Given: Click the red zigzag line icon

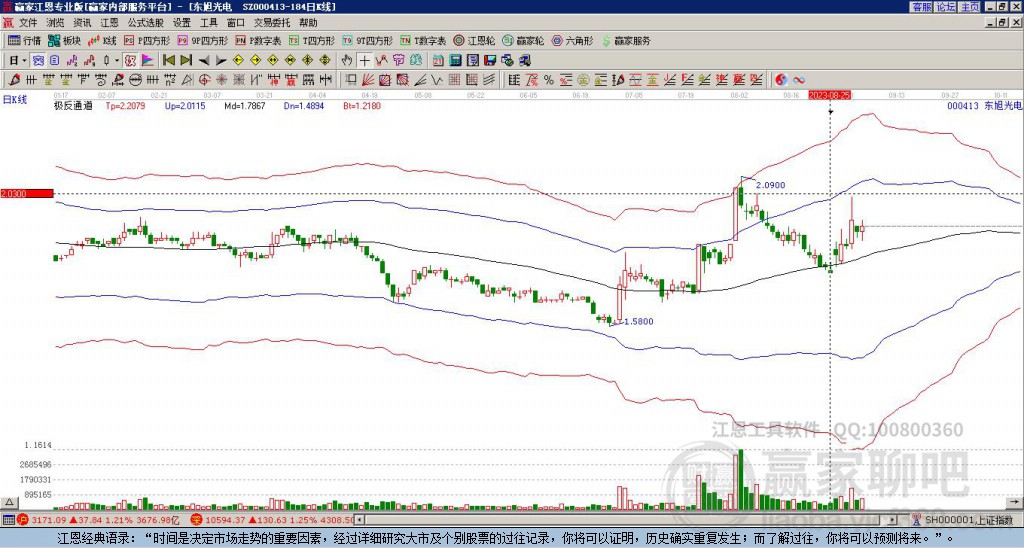Looking at the screenshot, I should 381,61.
